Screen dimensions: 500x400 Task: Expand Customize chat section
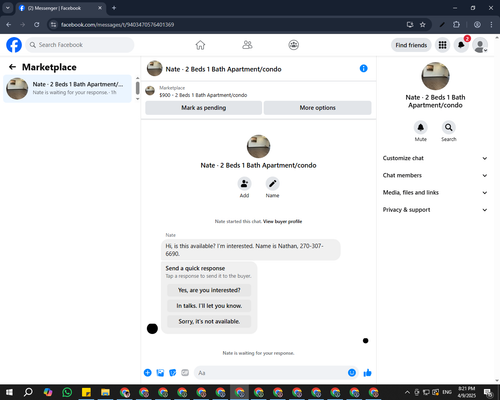pos(435,158)
